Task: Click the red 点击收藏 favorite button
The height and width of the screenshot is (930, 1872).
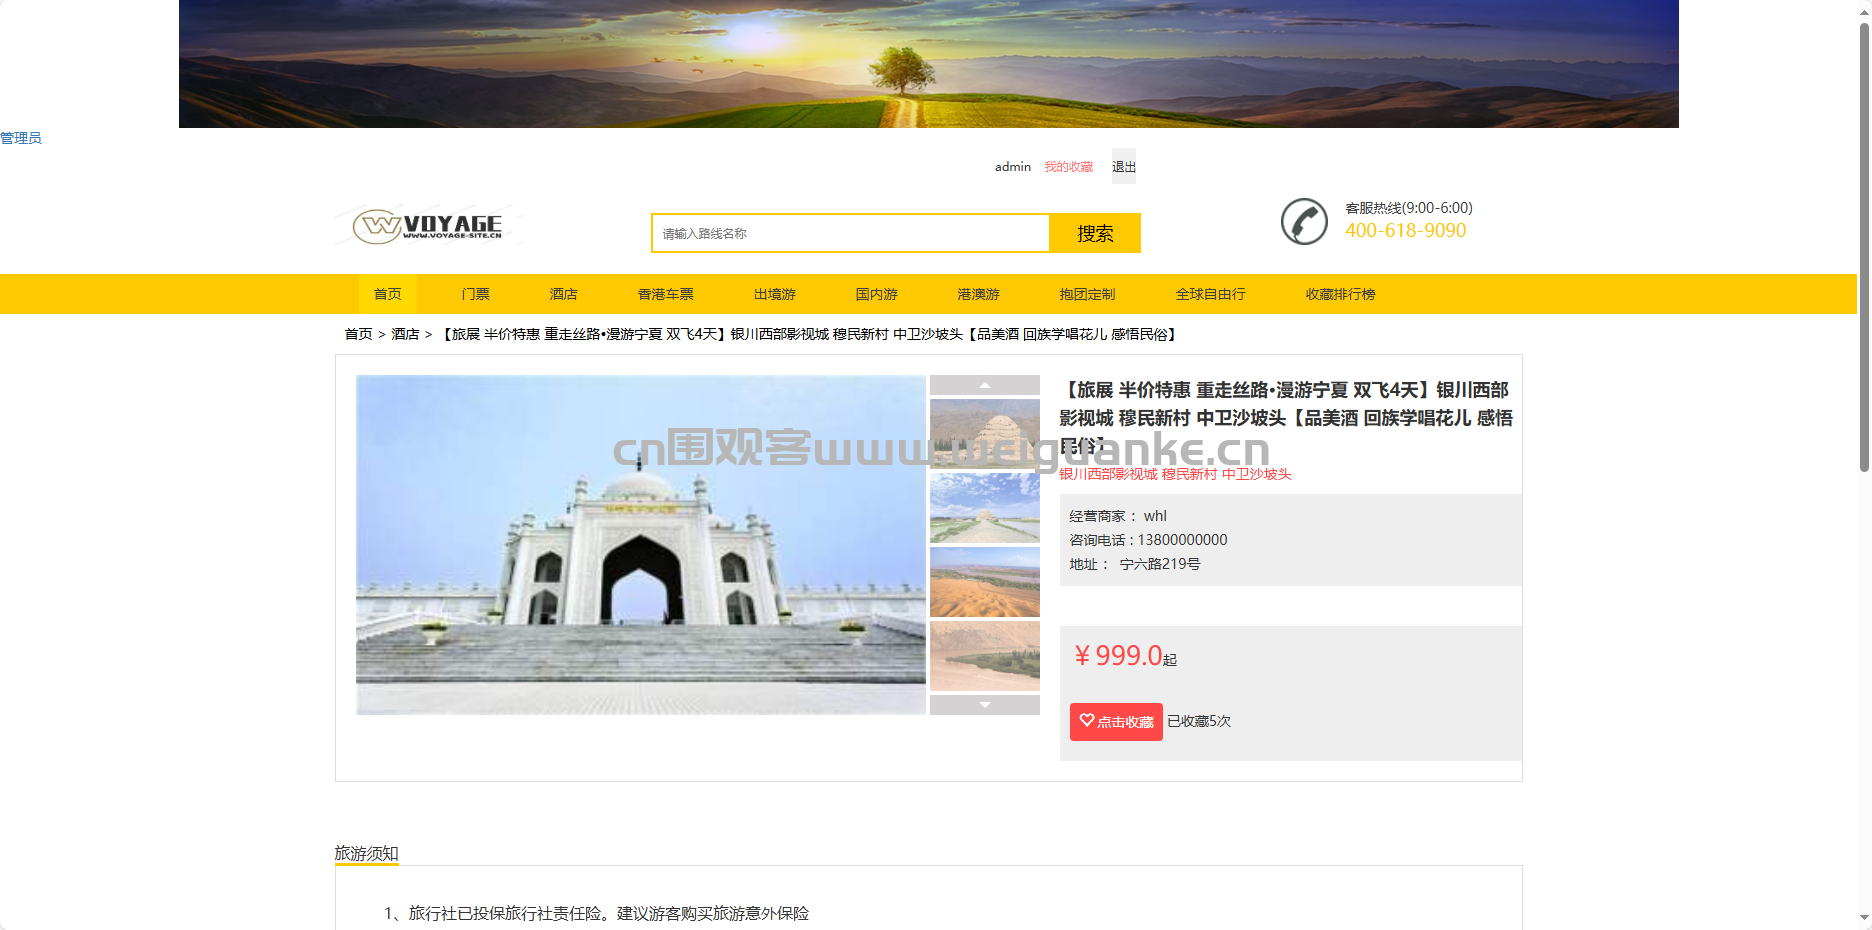Action: (x=1116, y=721)
